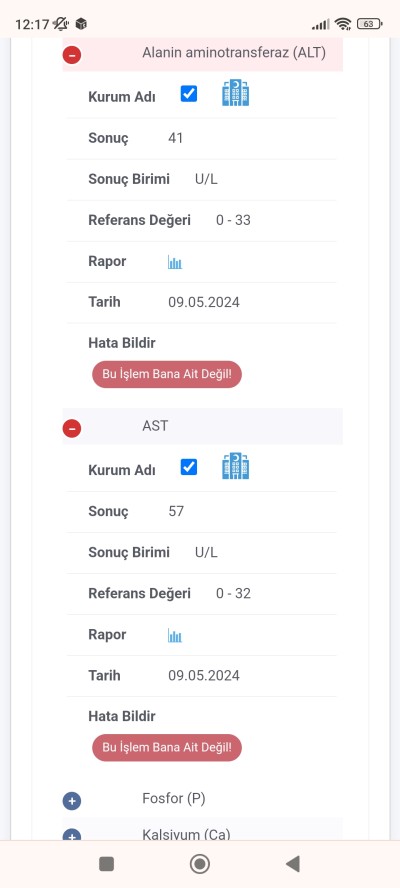Uncheck the Kurum Adı checkbox in ALT section

point(189,93)
